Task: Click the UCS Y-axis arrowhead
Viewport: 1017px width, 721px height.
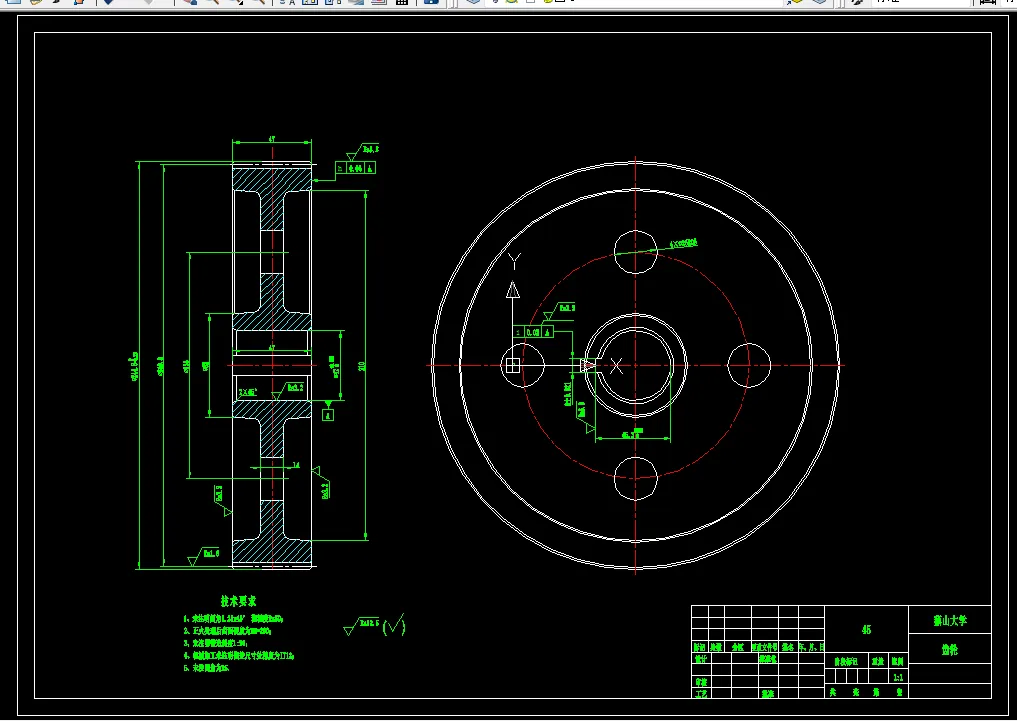Action: click(x=513, y=289)
